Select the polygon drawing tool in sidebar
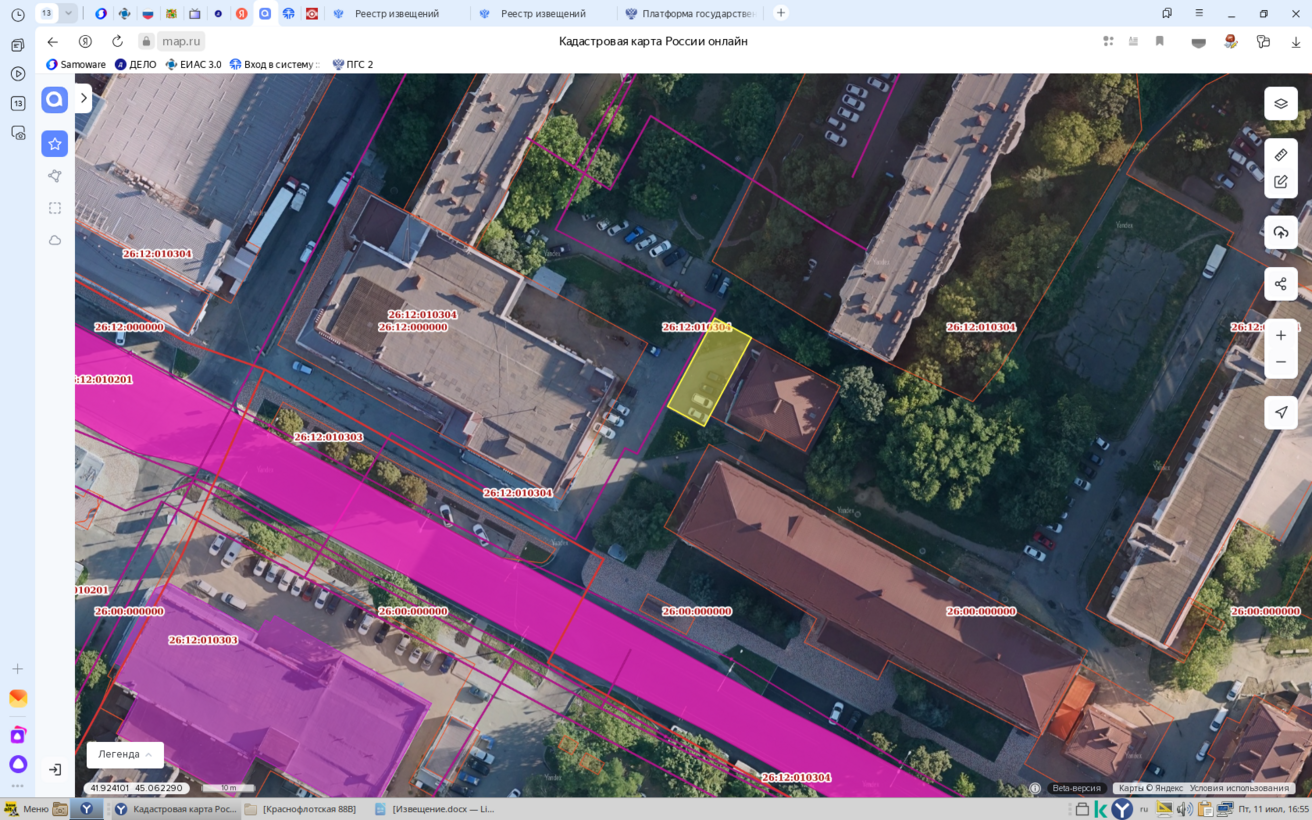The image size is (1312, 820). tap(55, 176)
